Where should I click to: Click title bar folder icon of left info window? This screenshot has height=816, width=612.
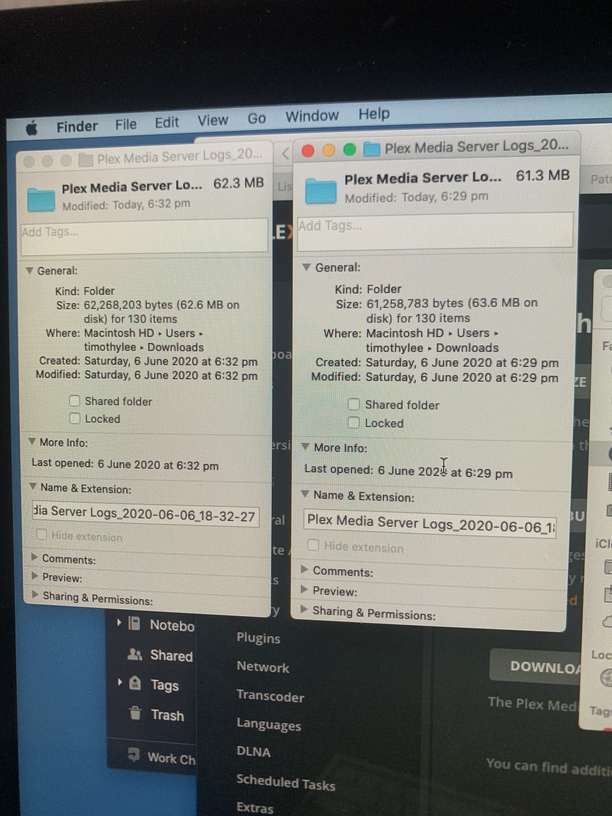[x=85, y=160]
